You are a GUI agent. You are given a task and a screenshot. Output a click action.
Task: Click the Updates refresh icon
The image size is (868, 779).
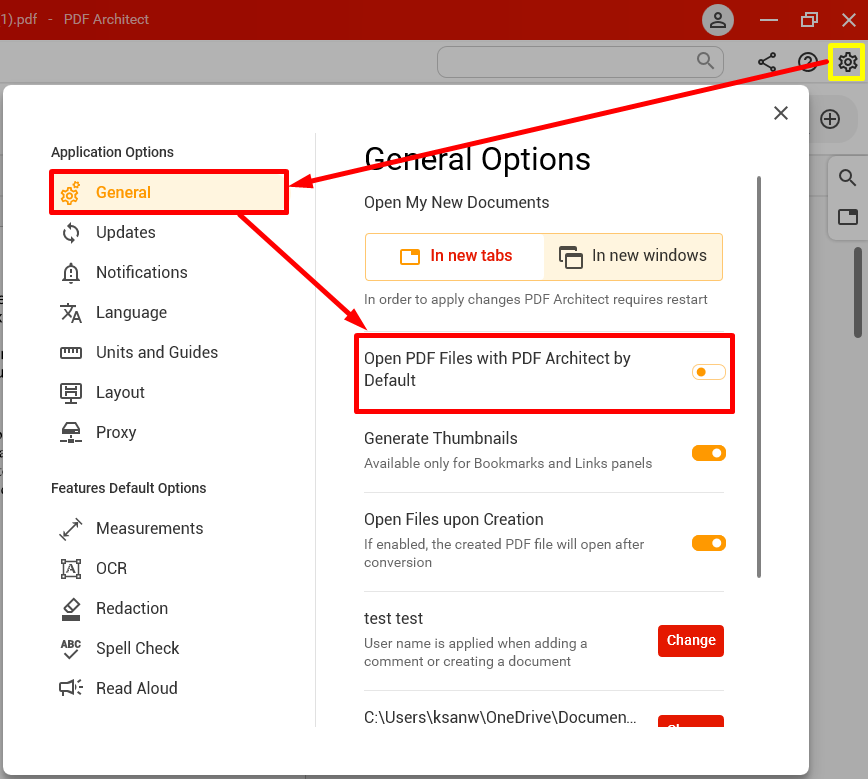pos(71,233)
